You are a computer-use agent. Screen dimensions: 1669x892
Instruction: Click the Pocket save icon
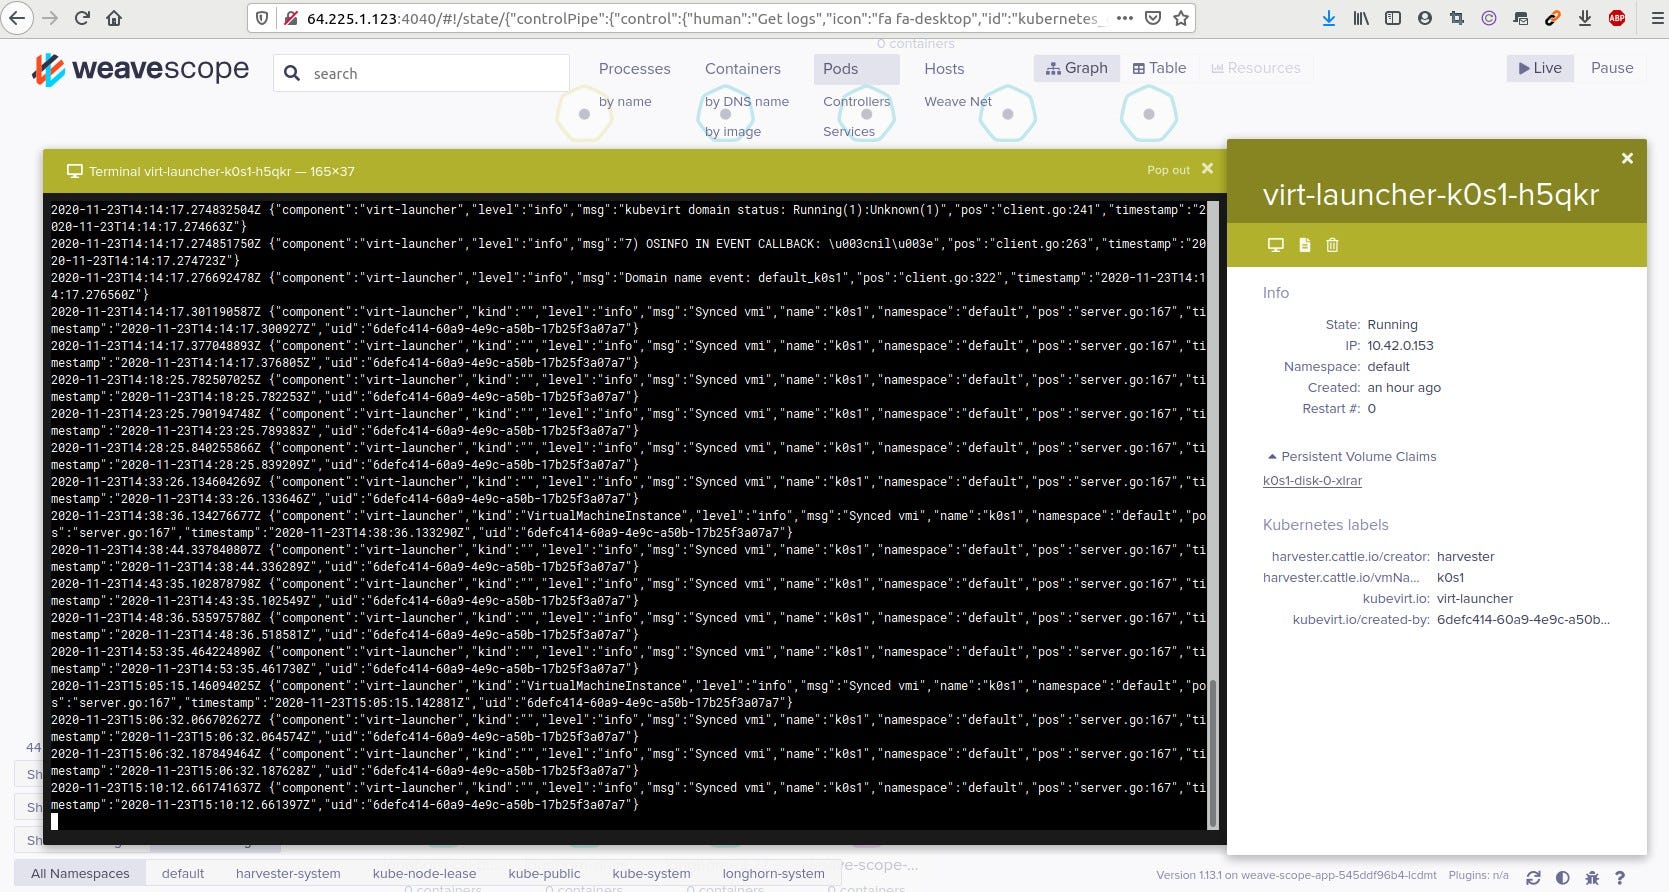pos(1153,18)
